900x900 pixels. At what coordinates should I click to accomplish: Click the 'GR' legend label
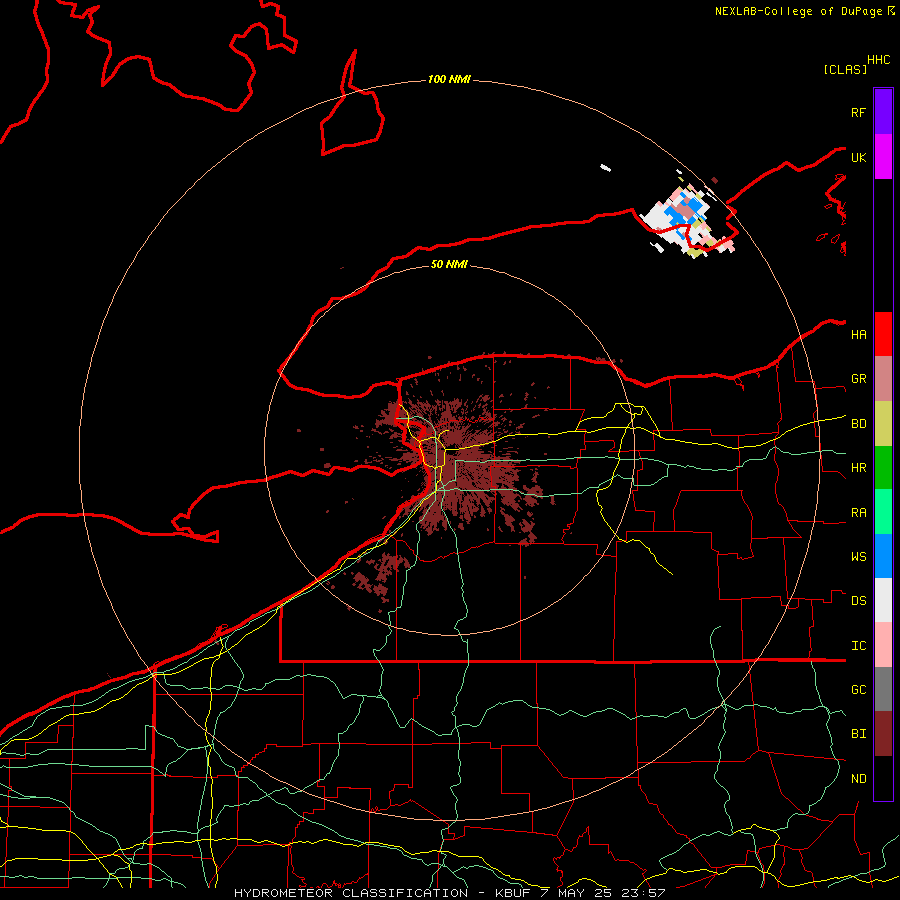coord(858,379)
